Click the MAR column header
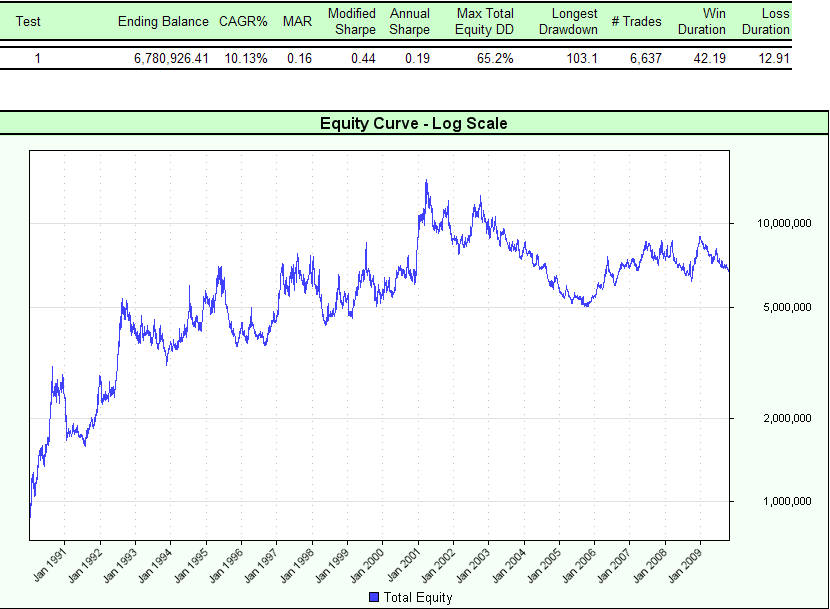Image resolution: width=830 pixels, height=609 pixels. 298,21
